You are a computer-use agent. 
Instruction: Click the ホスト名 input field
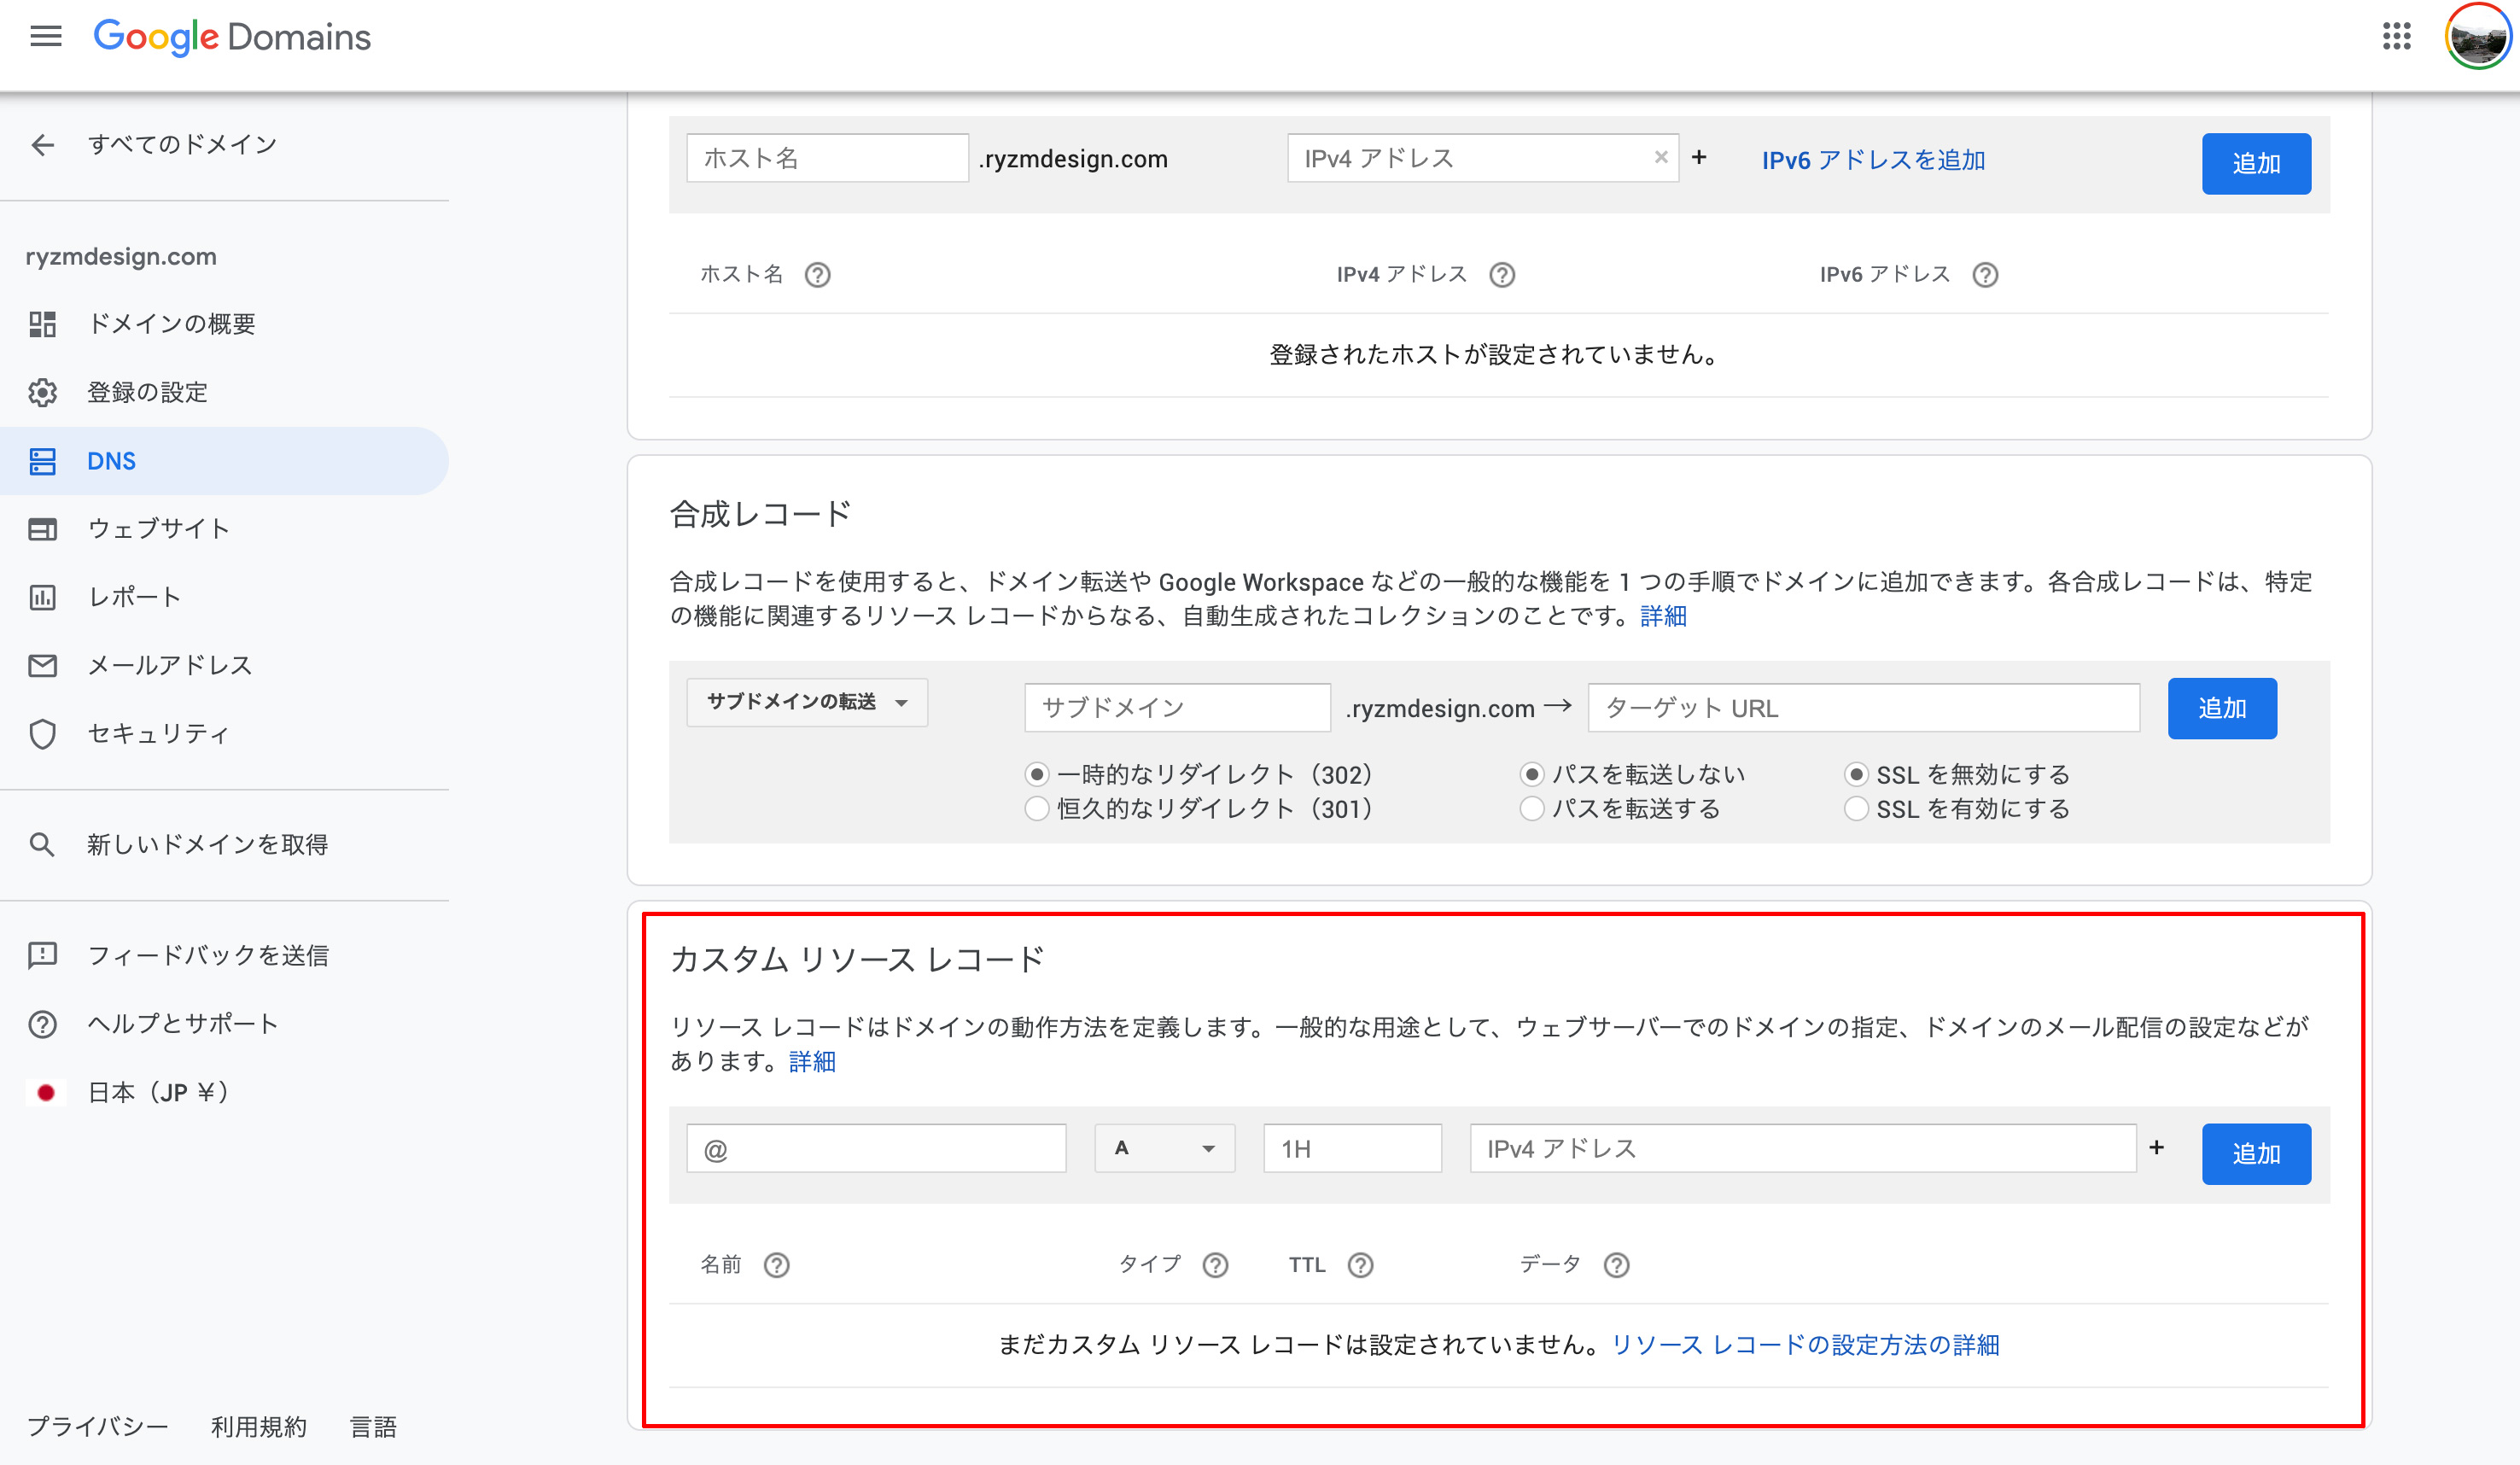(827, 158)
